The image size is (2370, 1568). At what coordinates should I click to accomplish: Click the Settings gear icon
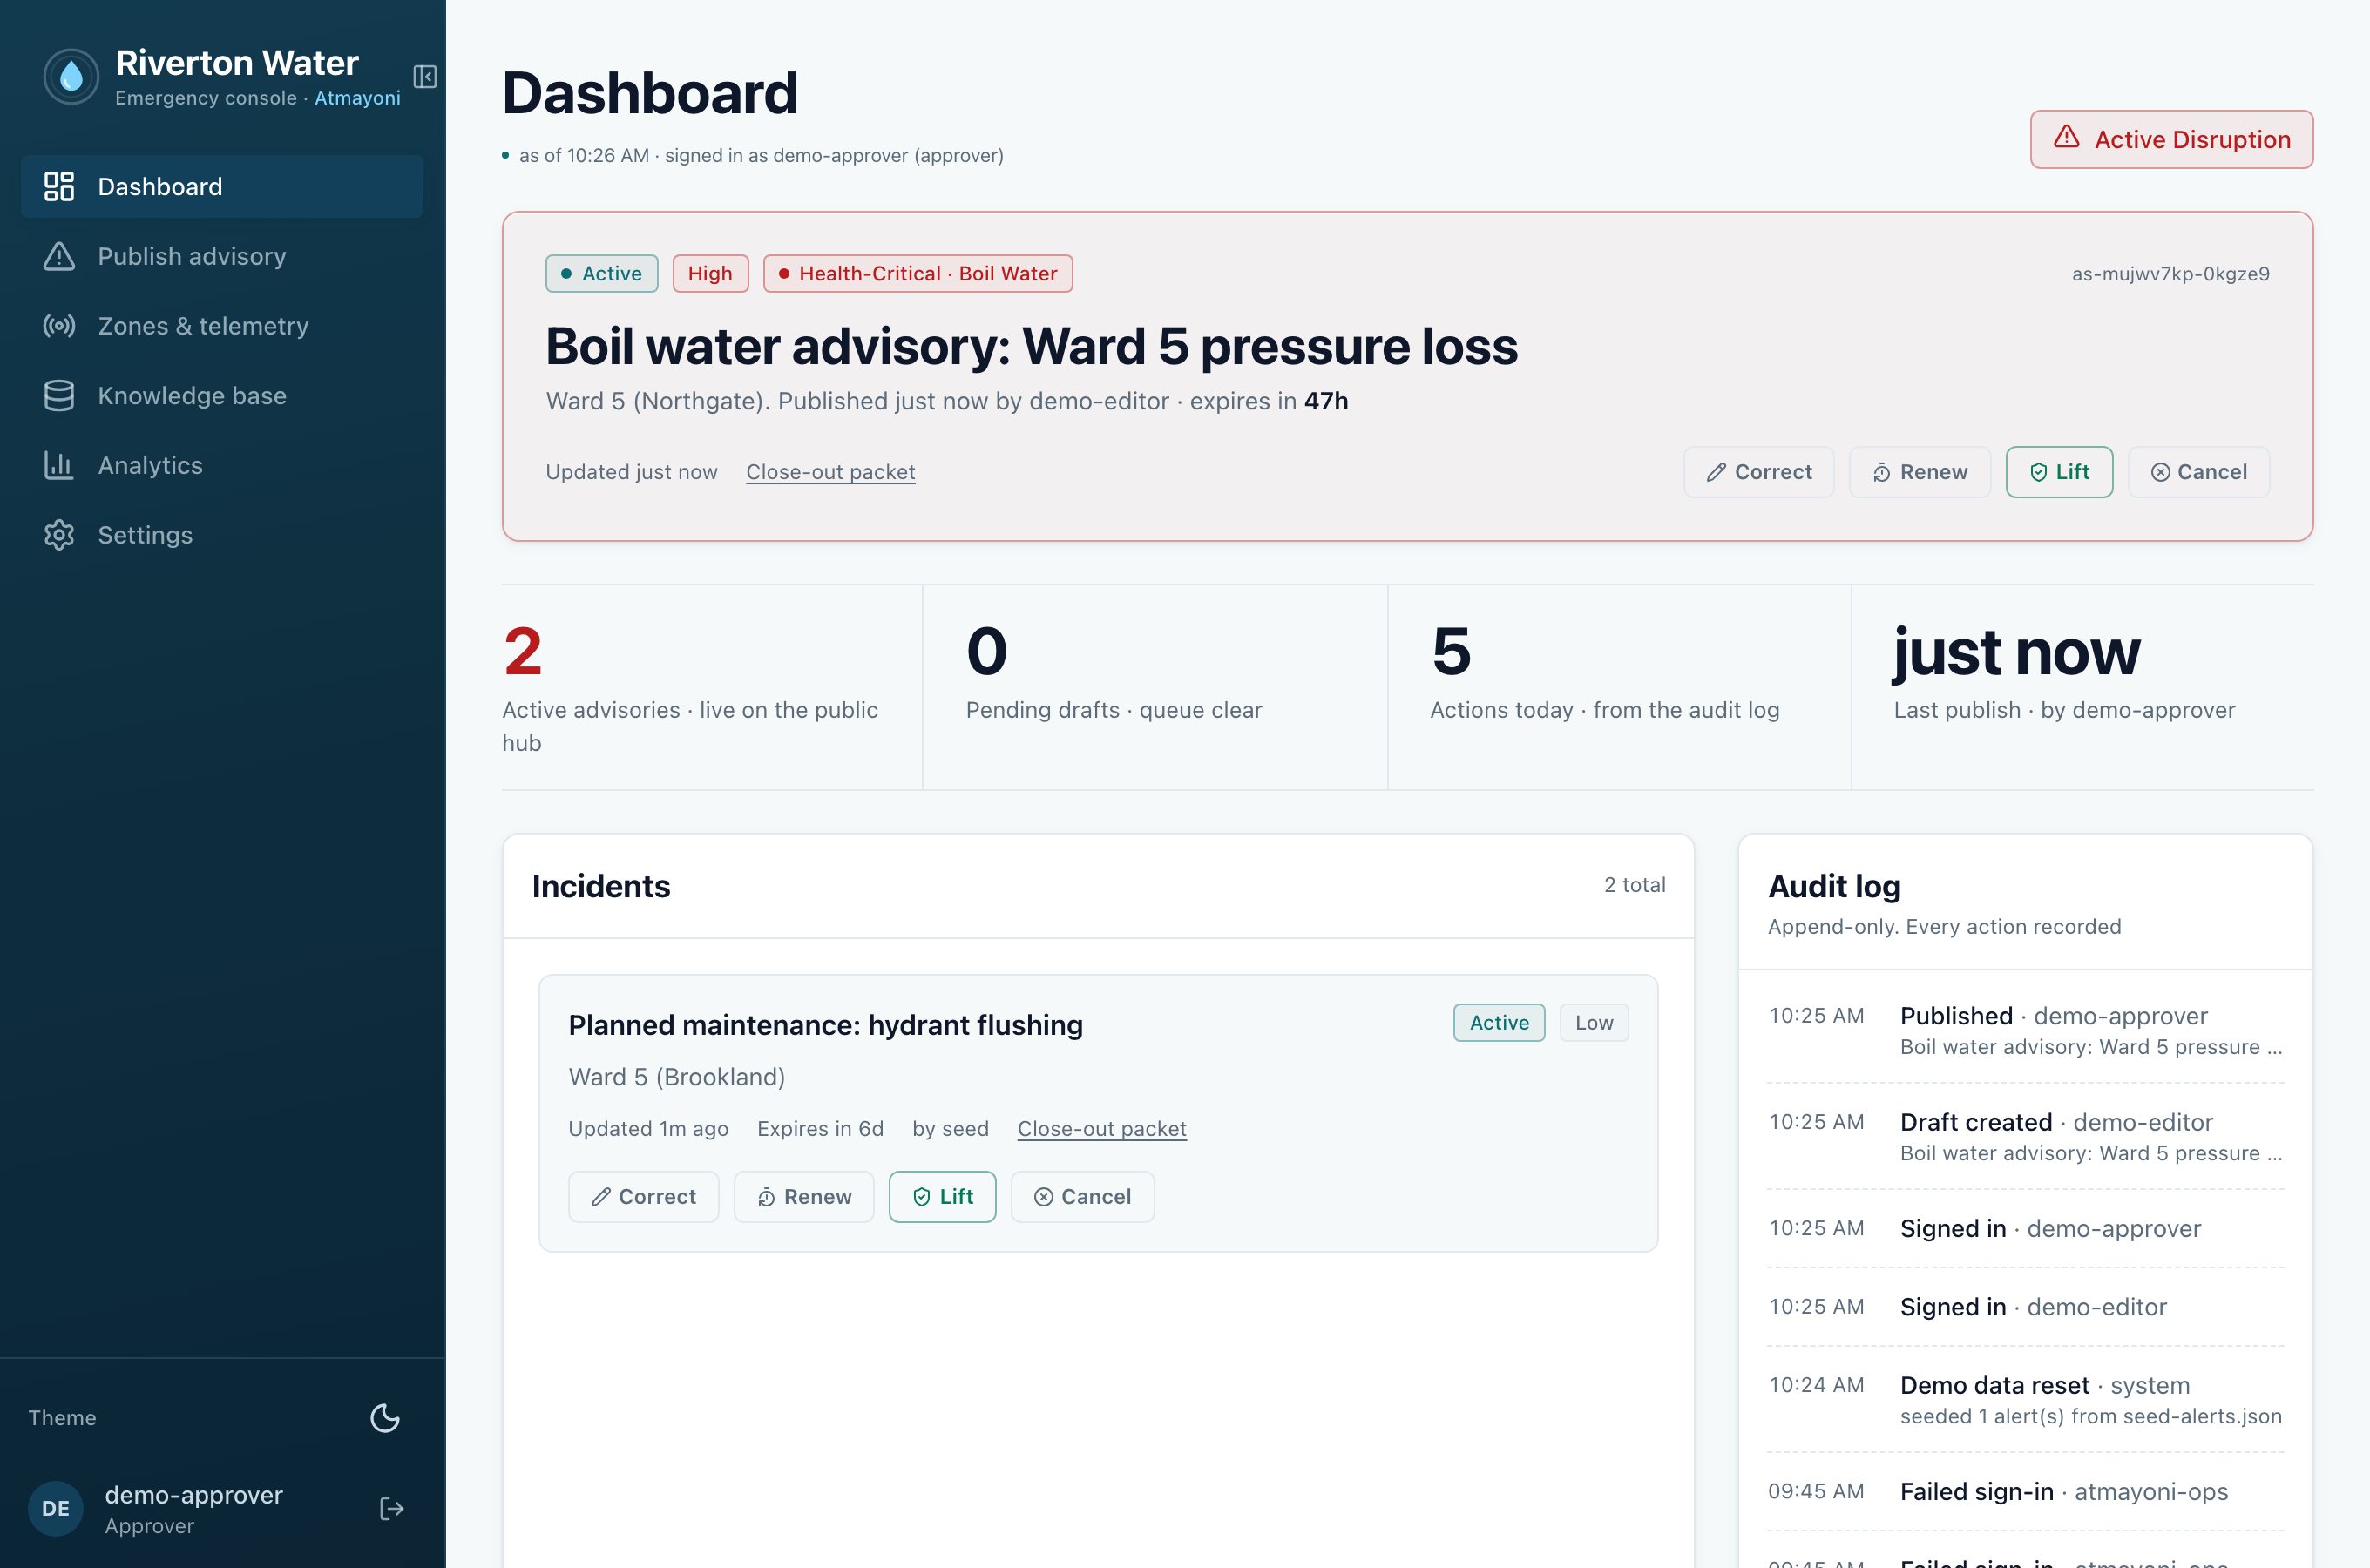[59, 535]
